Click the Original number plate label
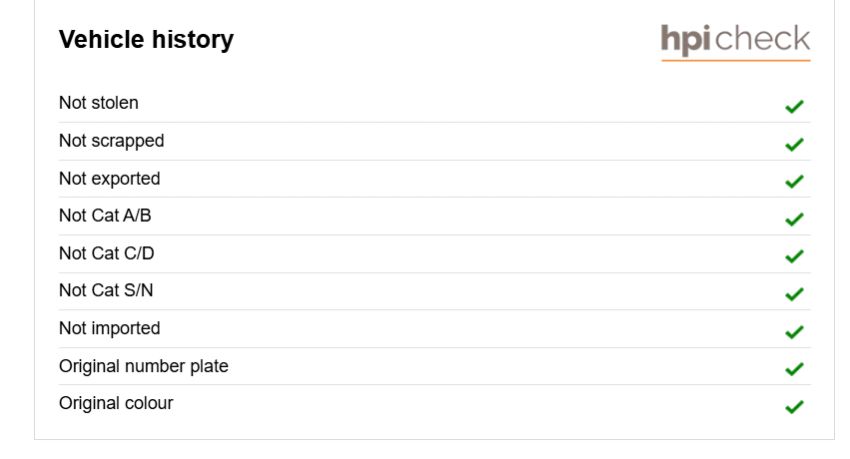 [x=144, y=366]
